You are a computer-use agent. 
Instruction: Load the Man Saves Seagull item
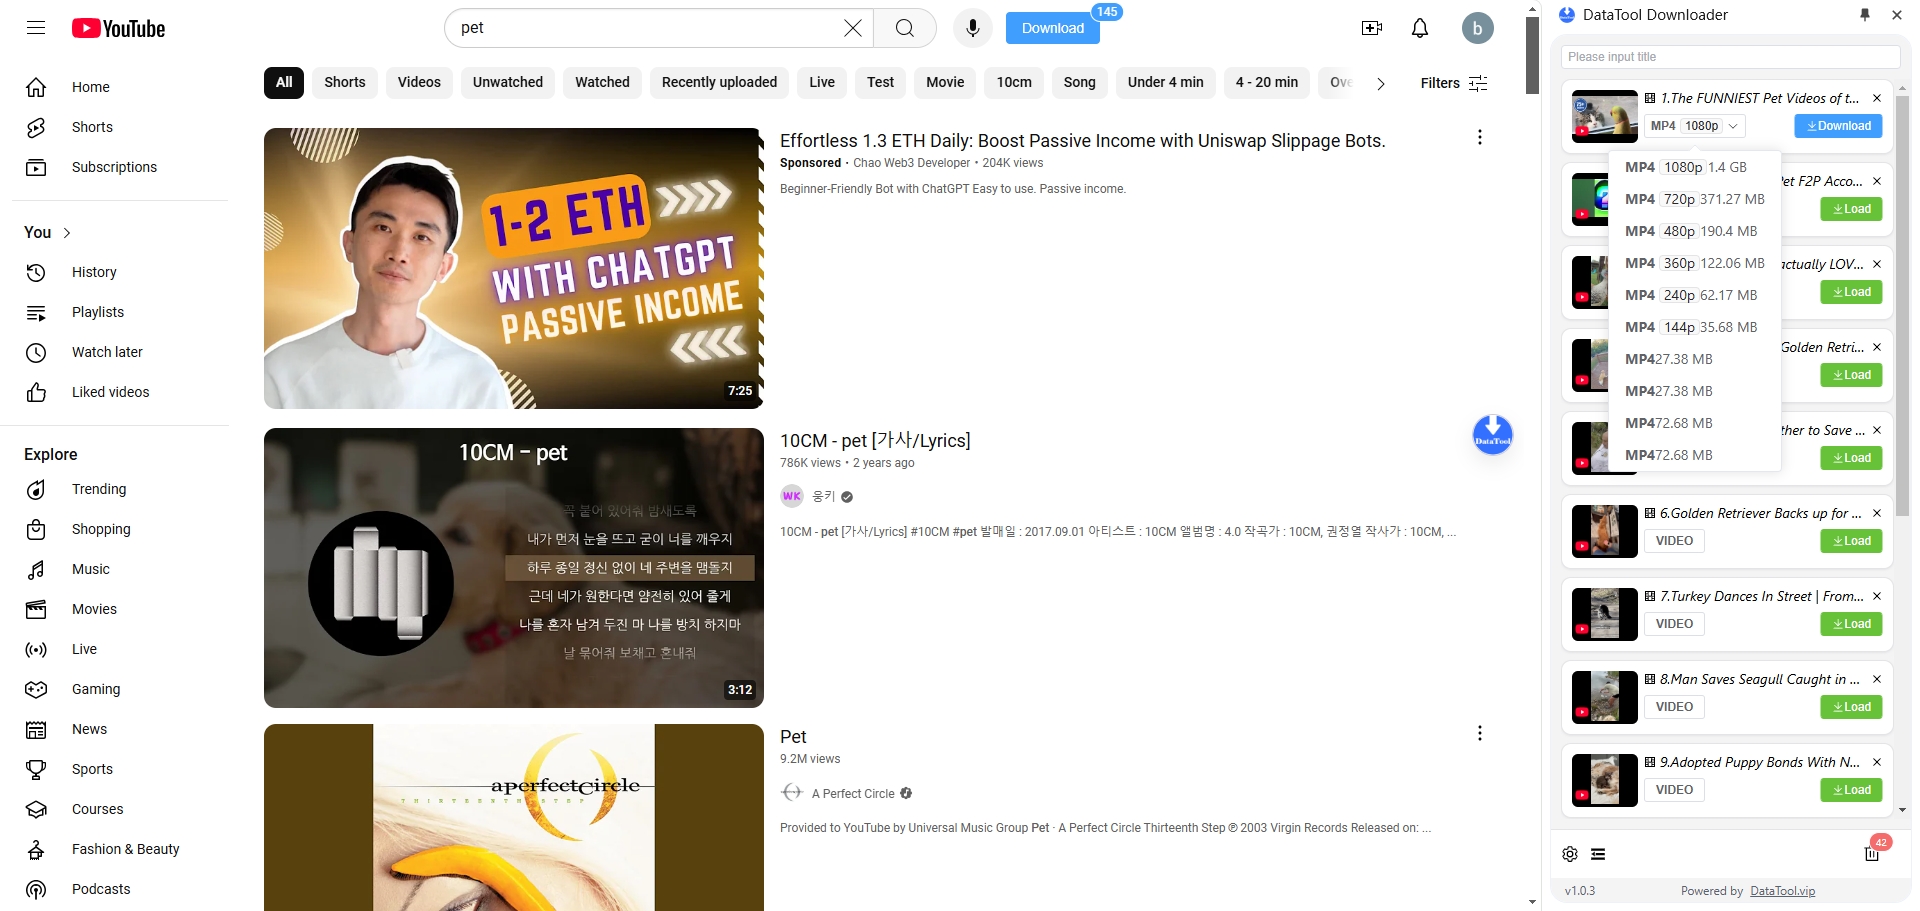pyautogui.click(x=1851, y=707)
